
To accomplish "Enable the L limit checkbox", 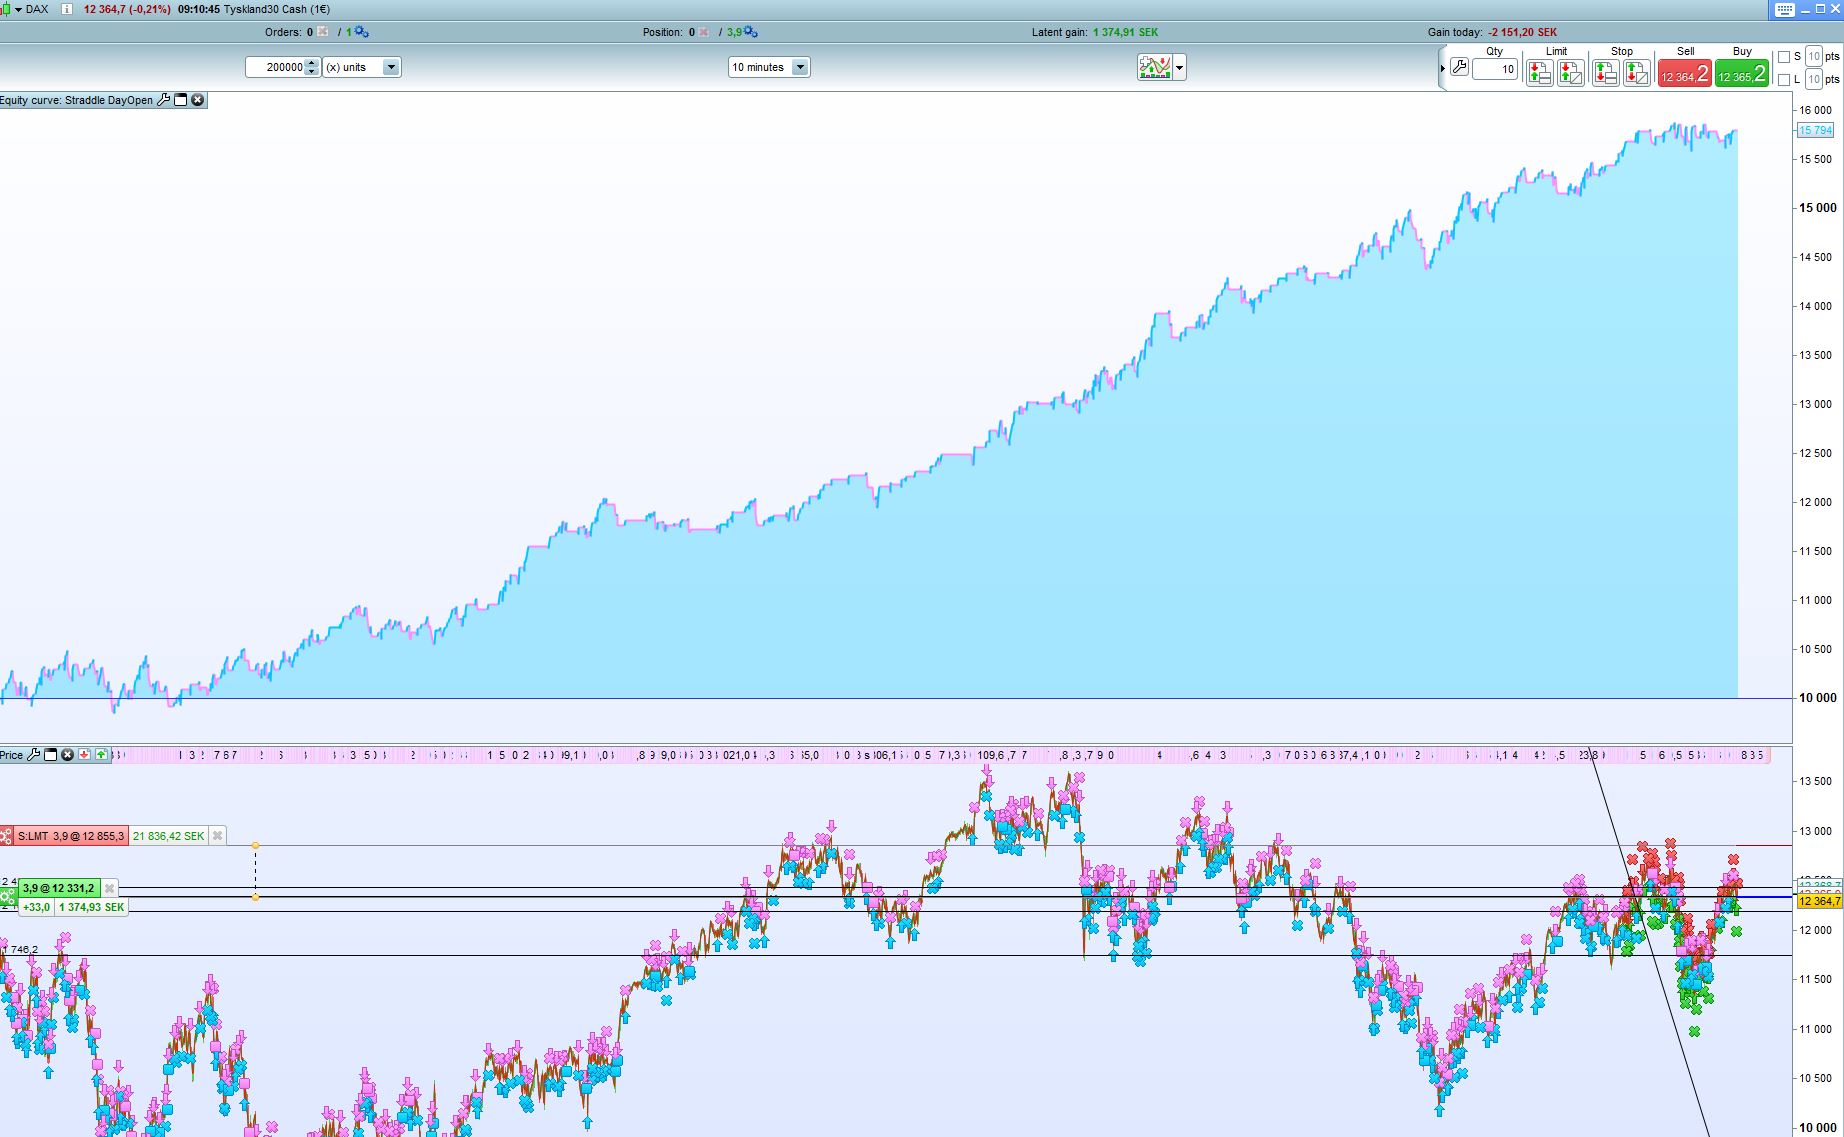I will coord(1784,80).
